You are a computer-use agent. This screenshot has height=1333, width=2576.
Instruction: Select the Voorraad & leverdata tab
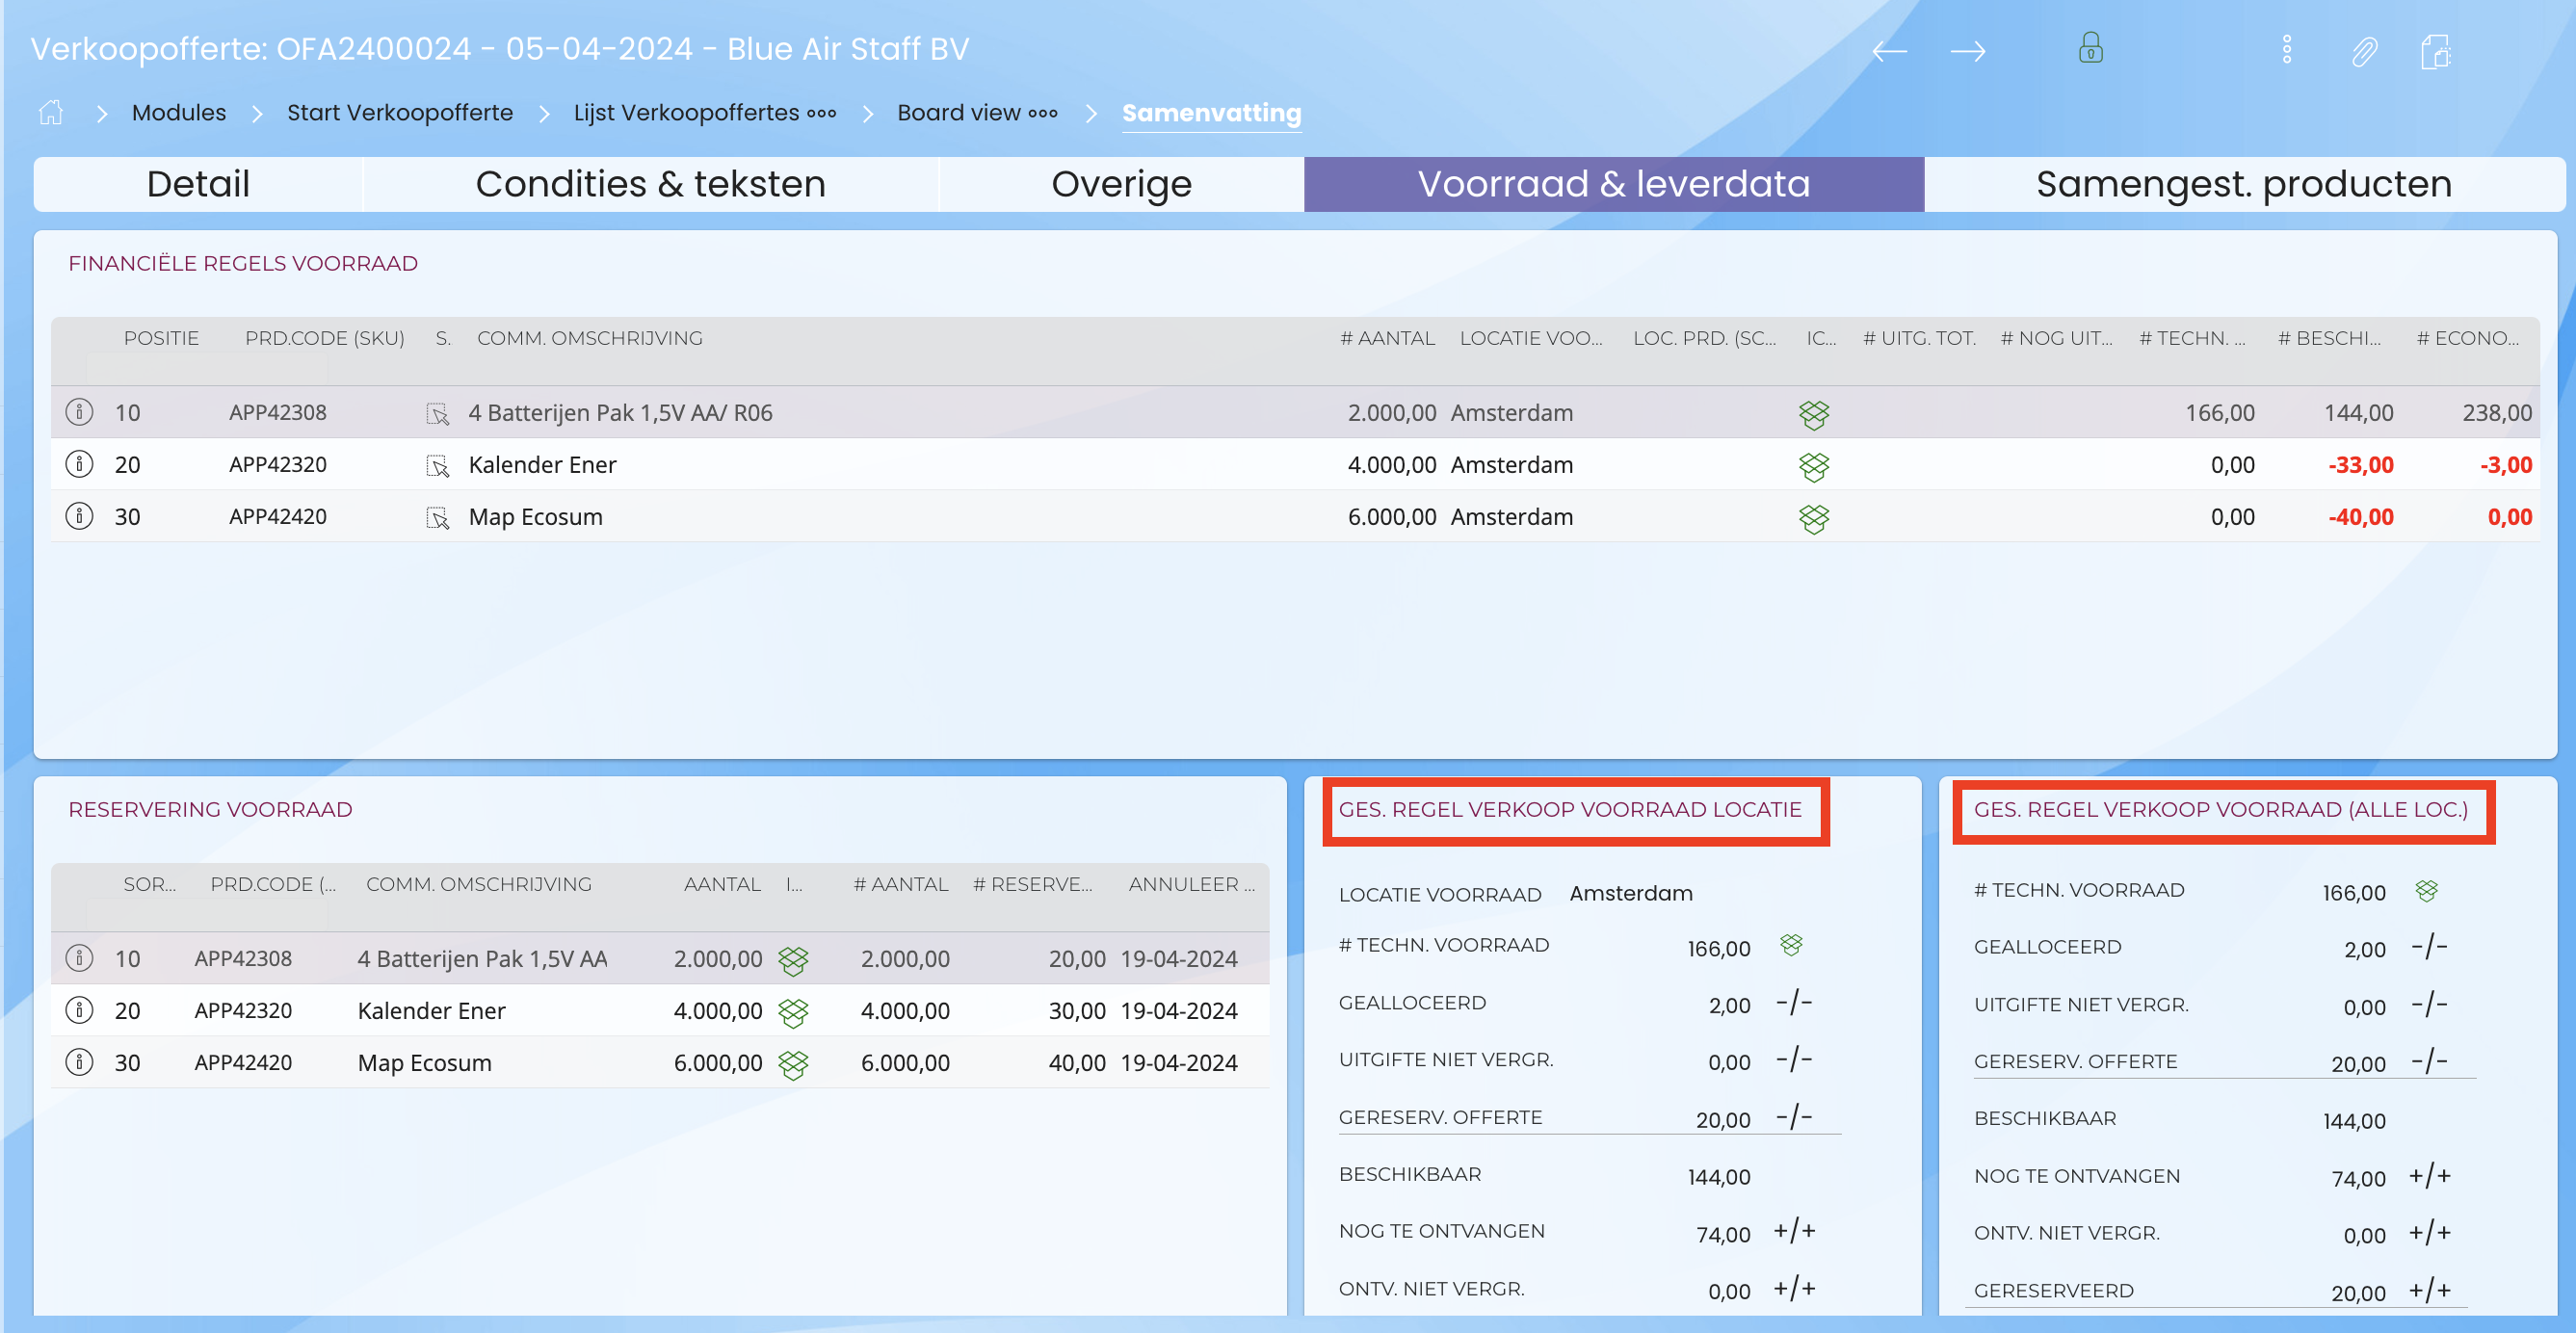click(1613, 184)
